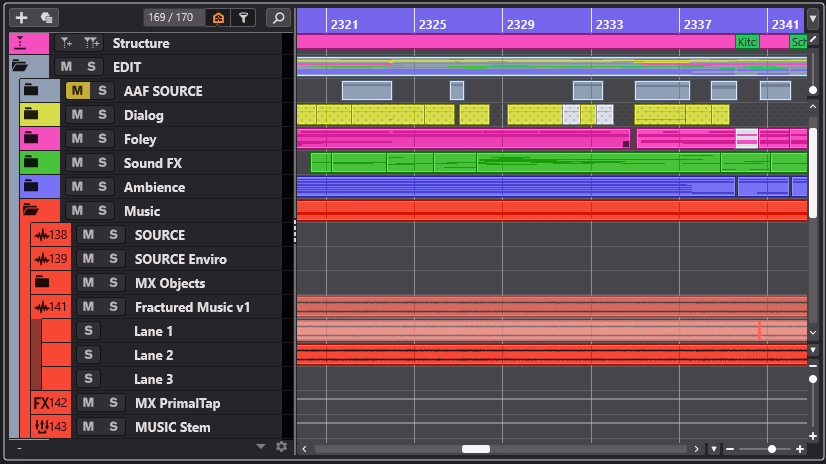Select the Fractured Music v1 track
Screen dimensions: 826x464
192,307
